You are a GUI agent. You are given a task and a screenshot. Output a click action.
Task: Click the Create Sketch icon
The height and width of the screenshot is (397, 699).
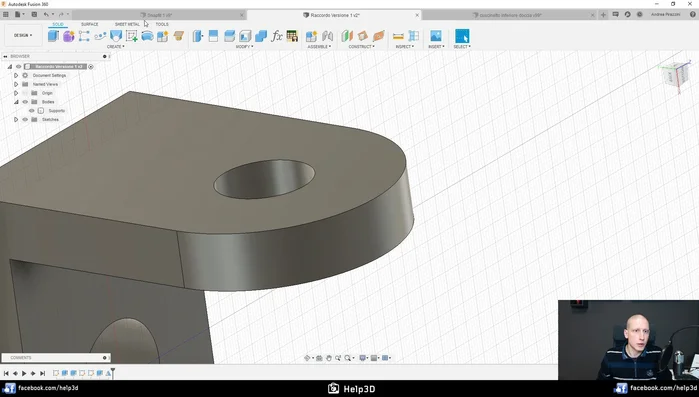pyautogui.click(x=132, y=36)
